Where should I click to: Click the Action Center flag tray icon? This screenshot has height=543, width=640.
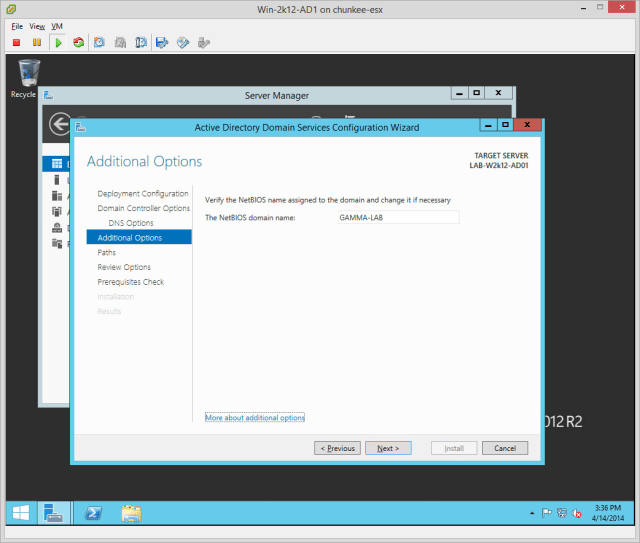(x=547, y=513)
